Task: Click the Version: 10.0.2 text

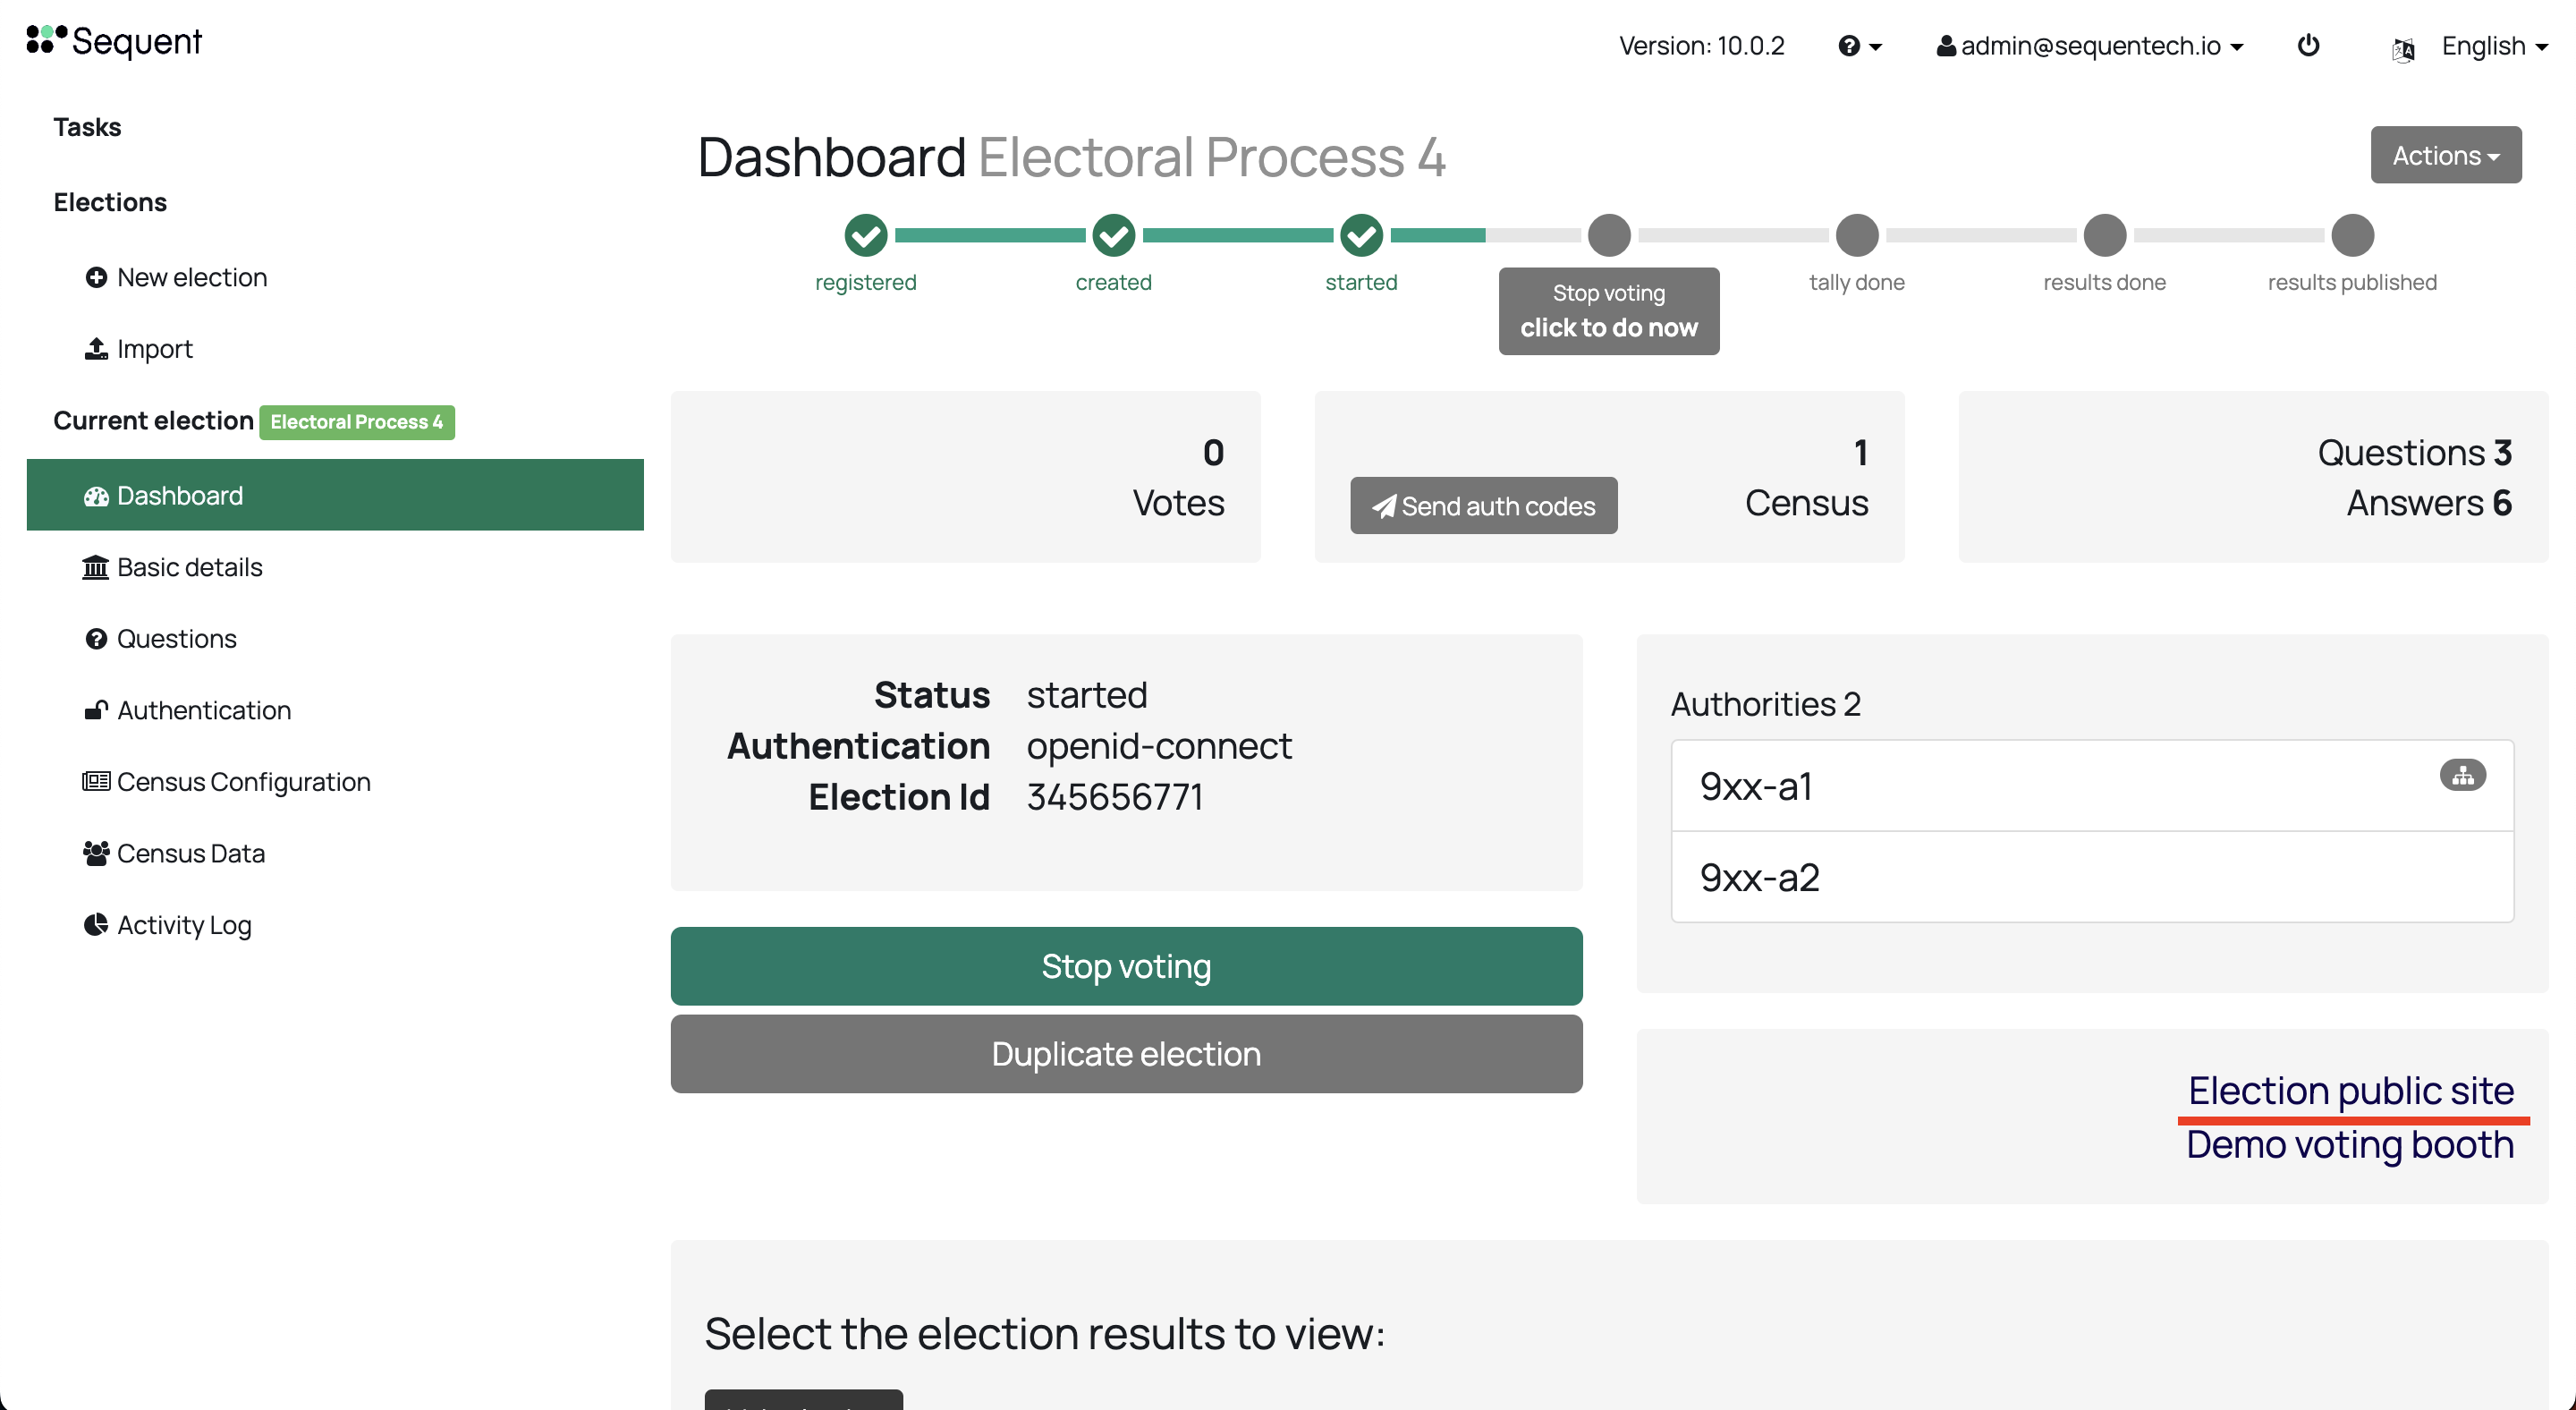Action: pos(1701,46)
